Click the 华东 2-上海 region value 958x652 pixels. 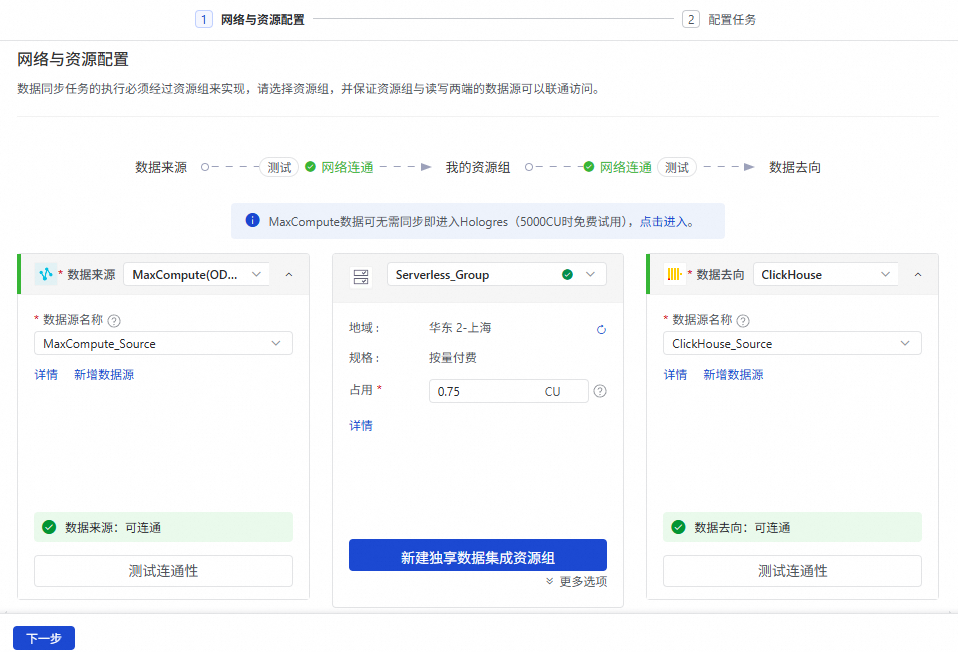(x=460, y=328)
